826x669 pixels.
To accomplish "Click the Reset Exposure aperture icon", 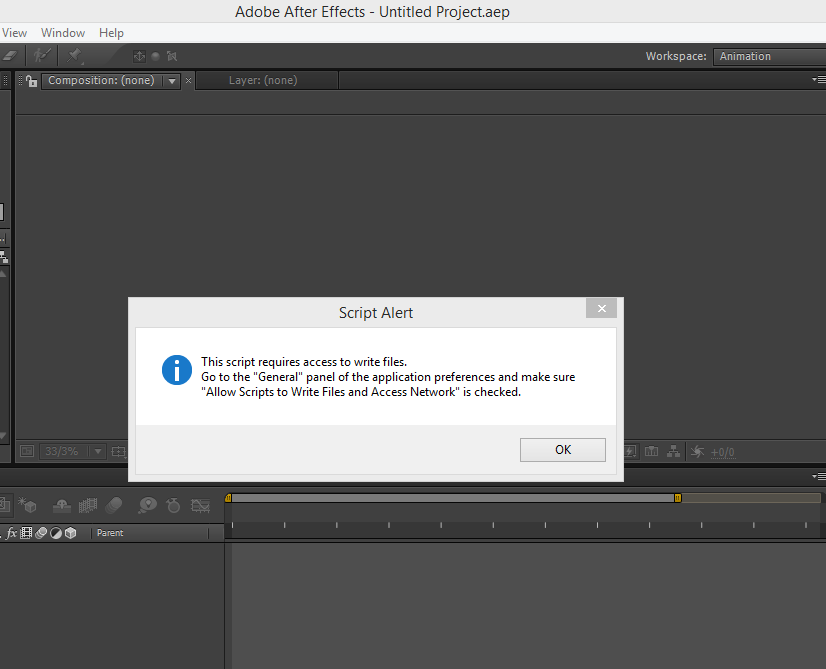I will pos(697,451).
